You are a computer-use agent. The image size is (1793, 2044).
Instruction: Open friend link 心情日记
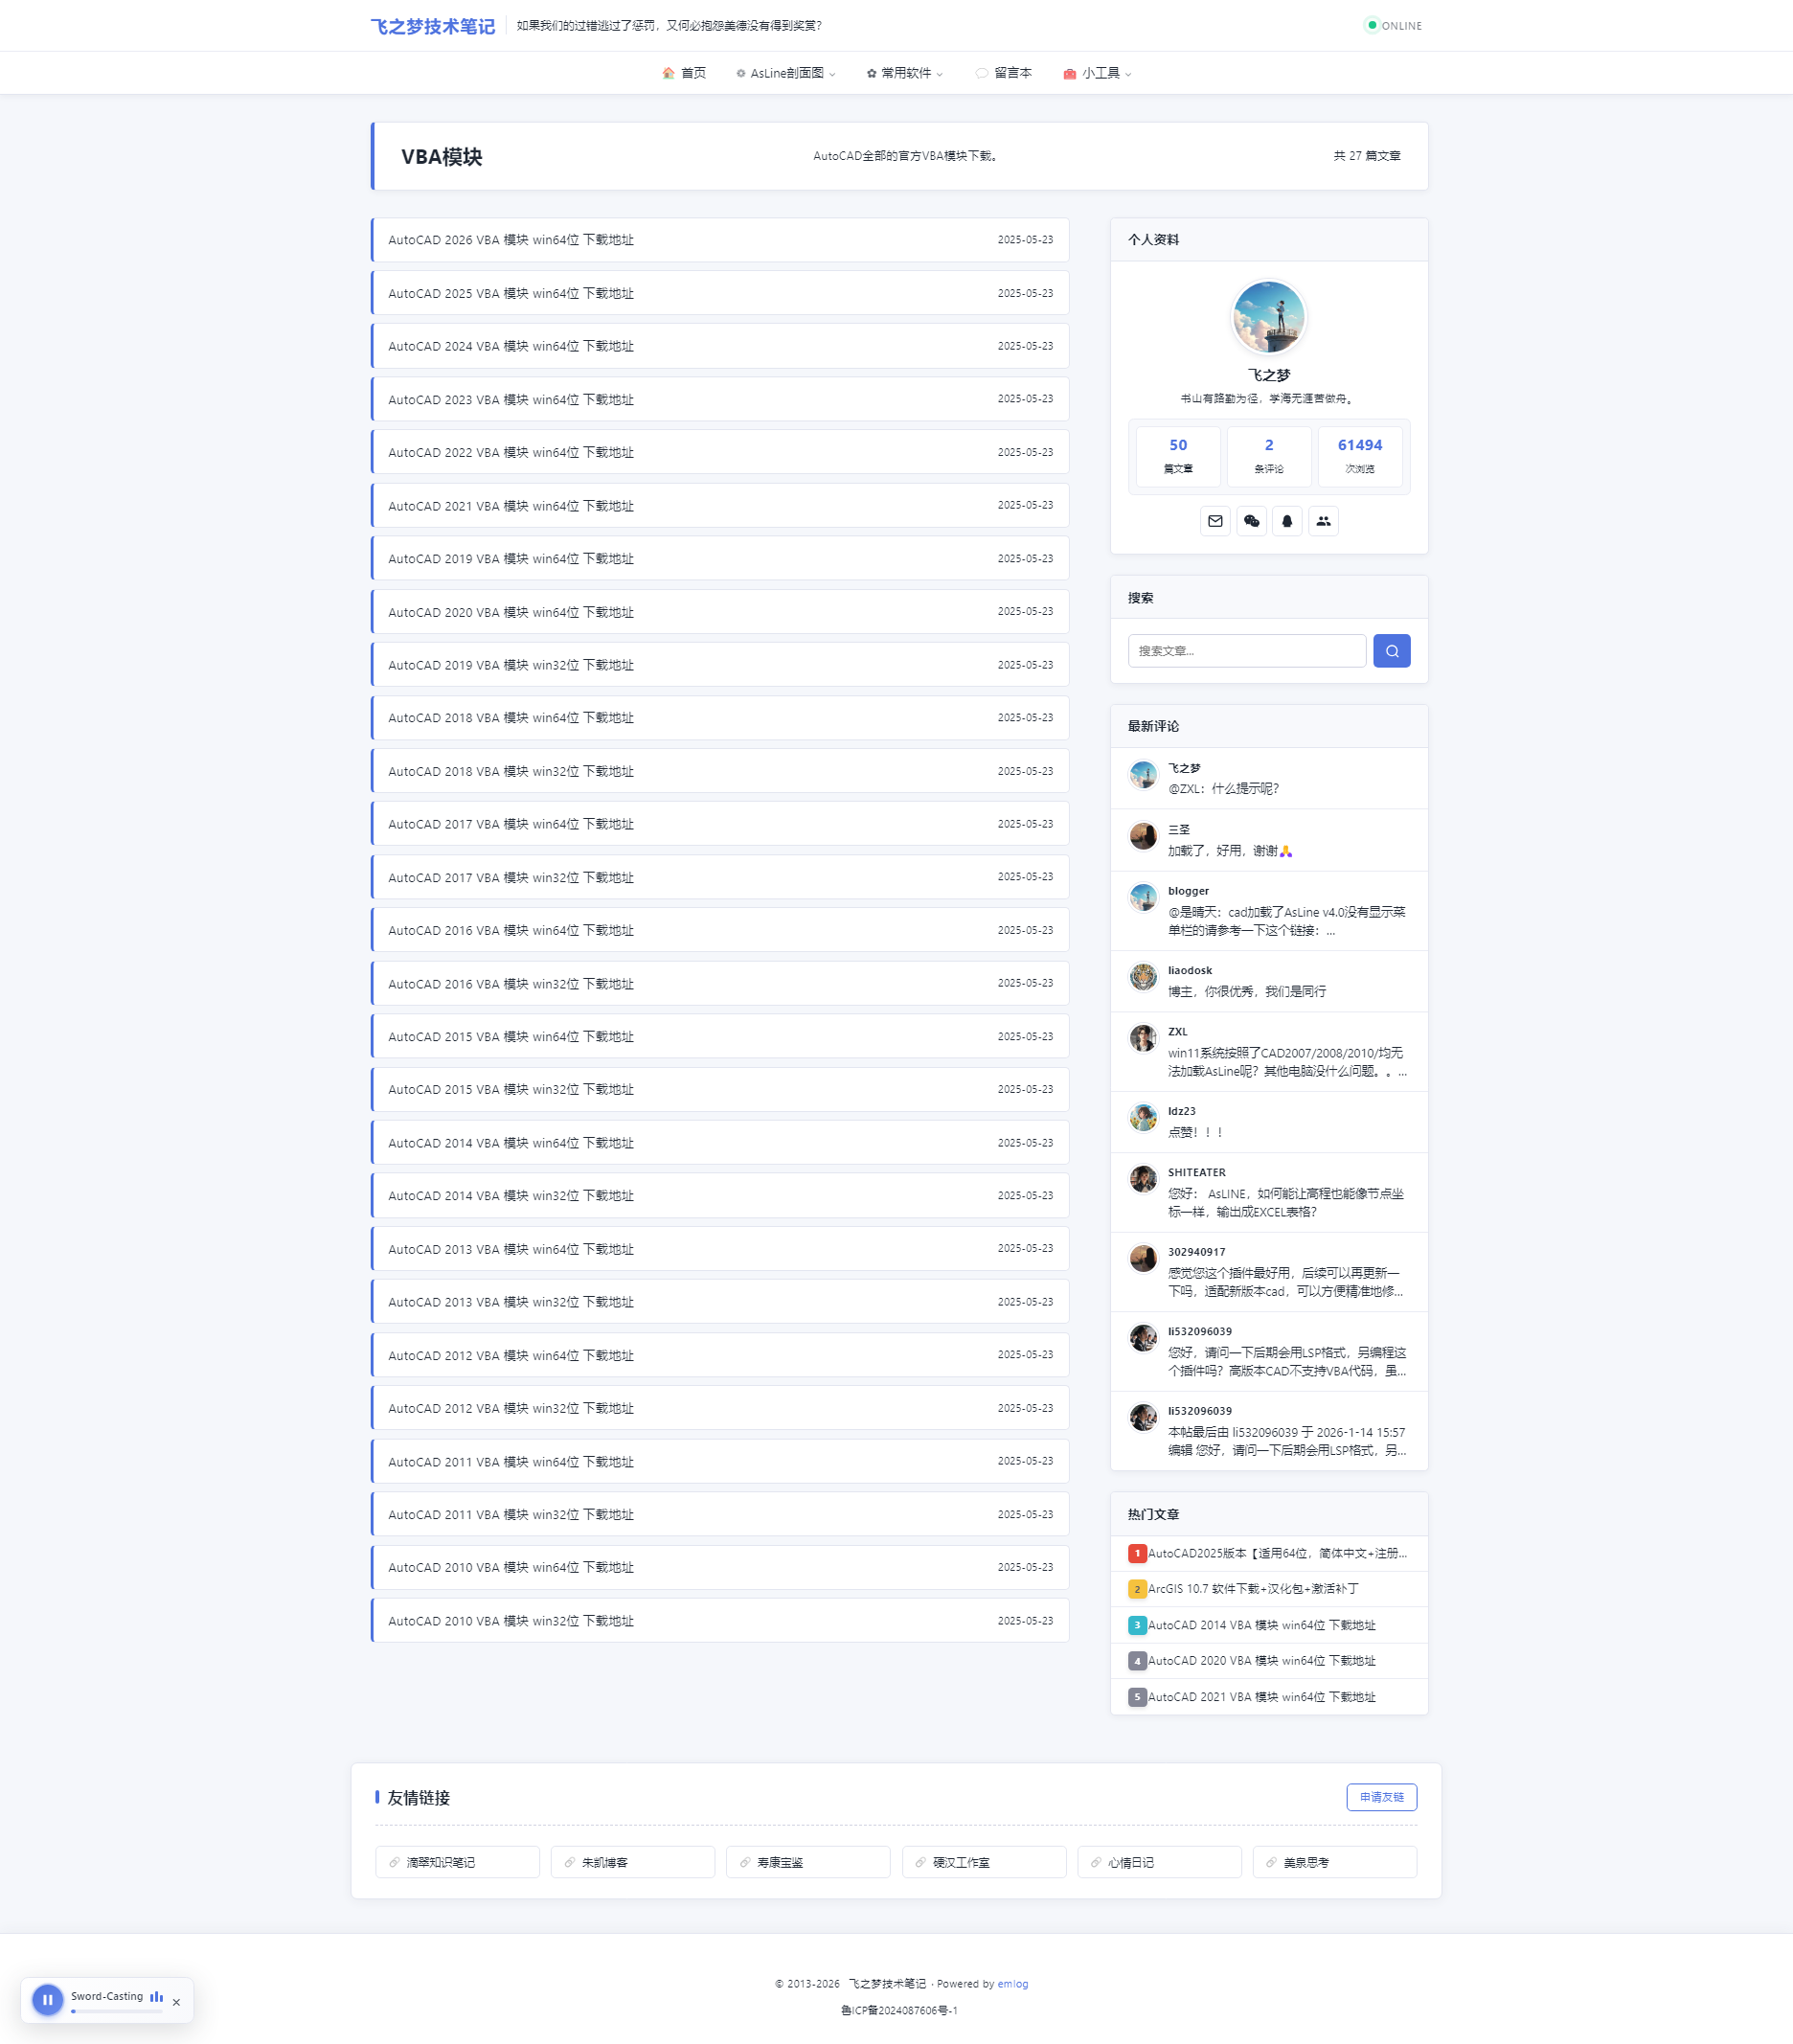click(x=1159, y=1862)
